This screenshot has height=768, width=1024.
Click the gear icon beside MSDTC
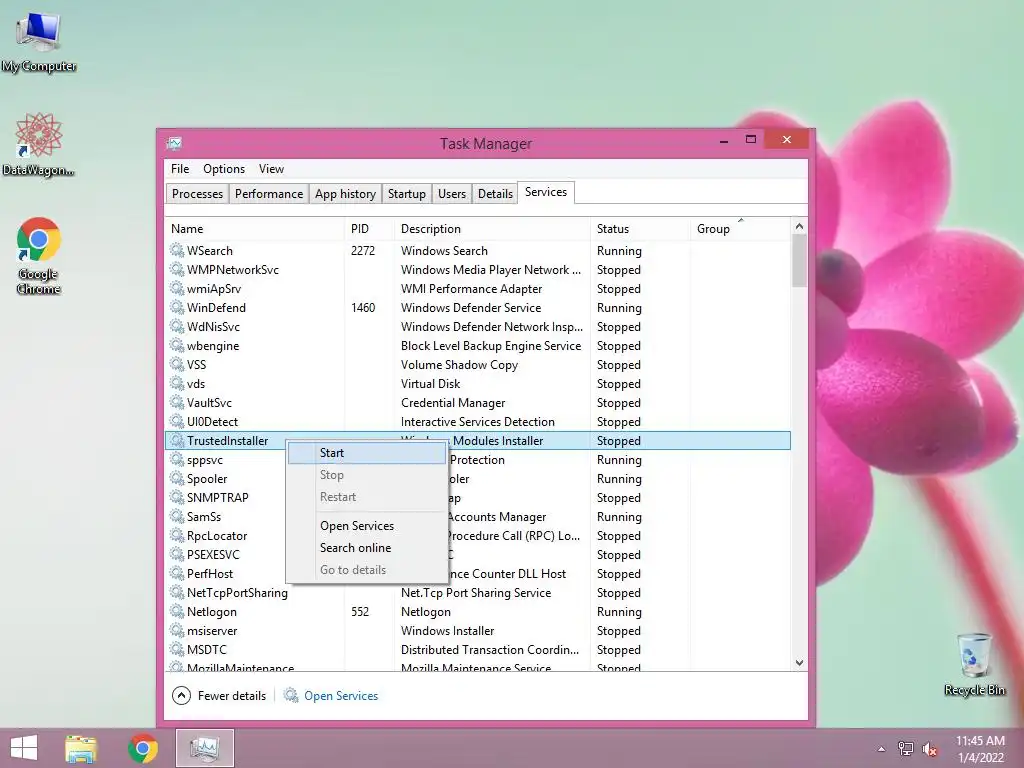pyautogui.click(x=177, y=649)
